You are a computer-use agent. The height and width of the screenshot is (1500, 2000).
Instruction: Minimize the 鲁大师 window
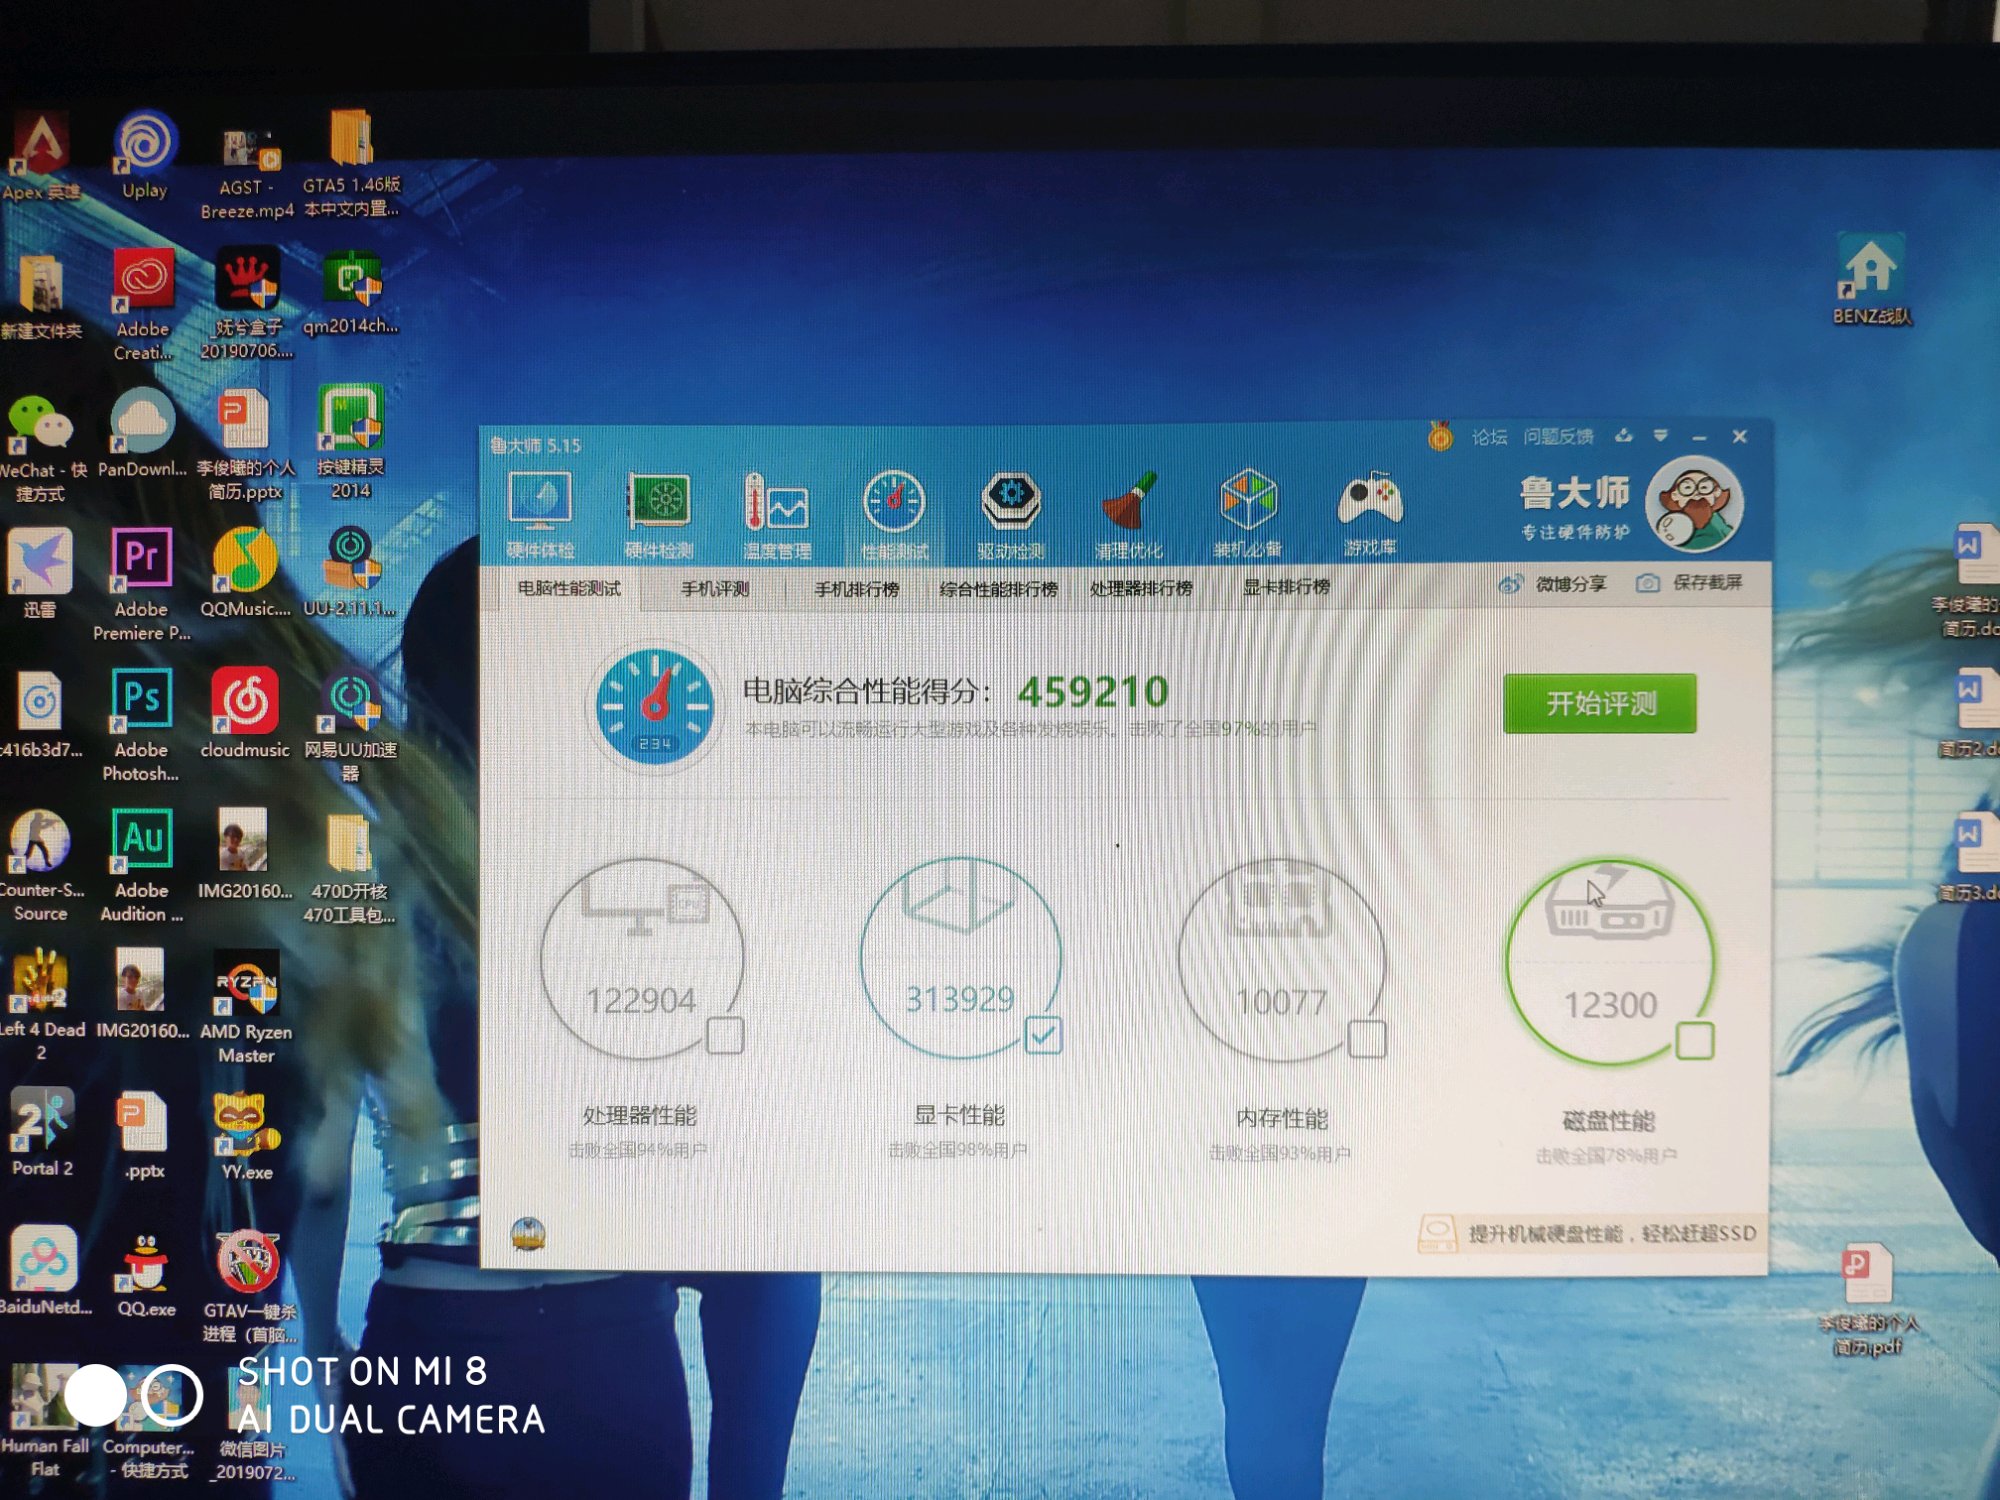click(1699, 437)
